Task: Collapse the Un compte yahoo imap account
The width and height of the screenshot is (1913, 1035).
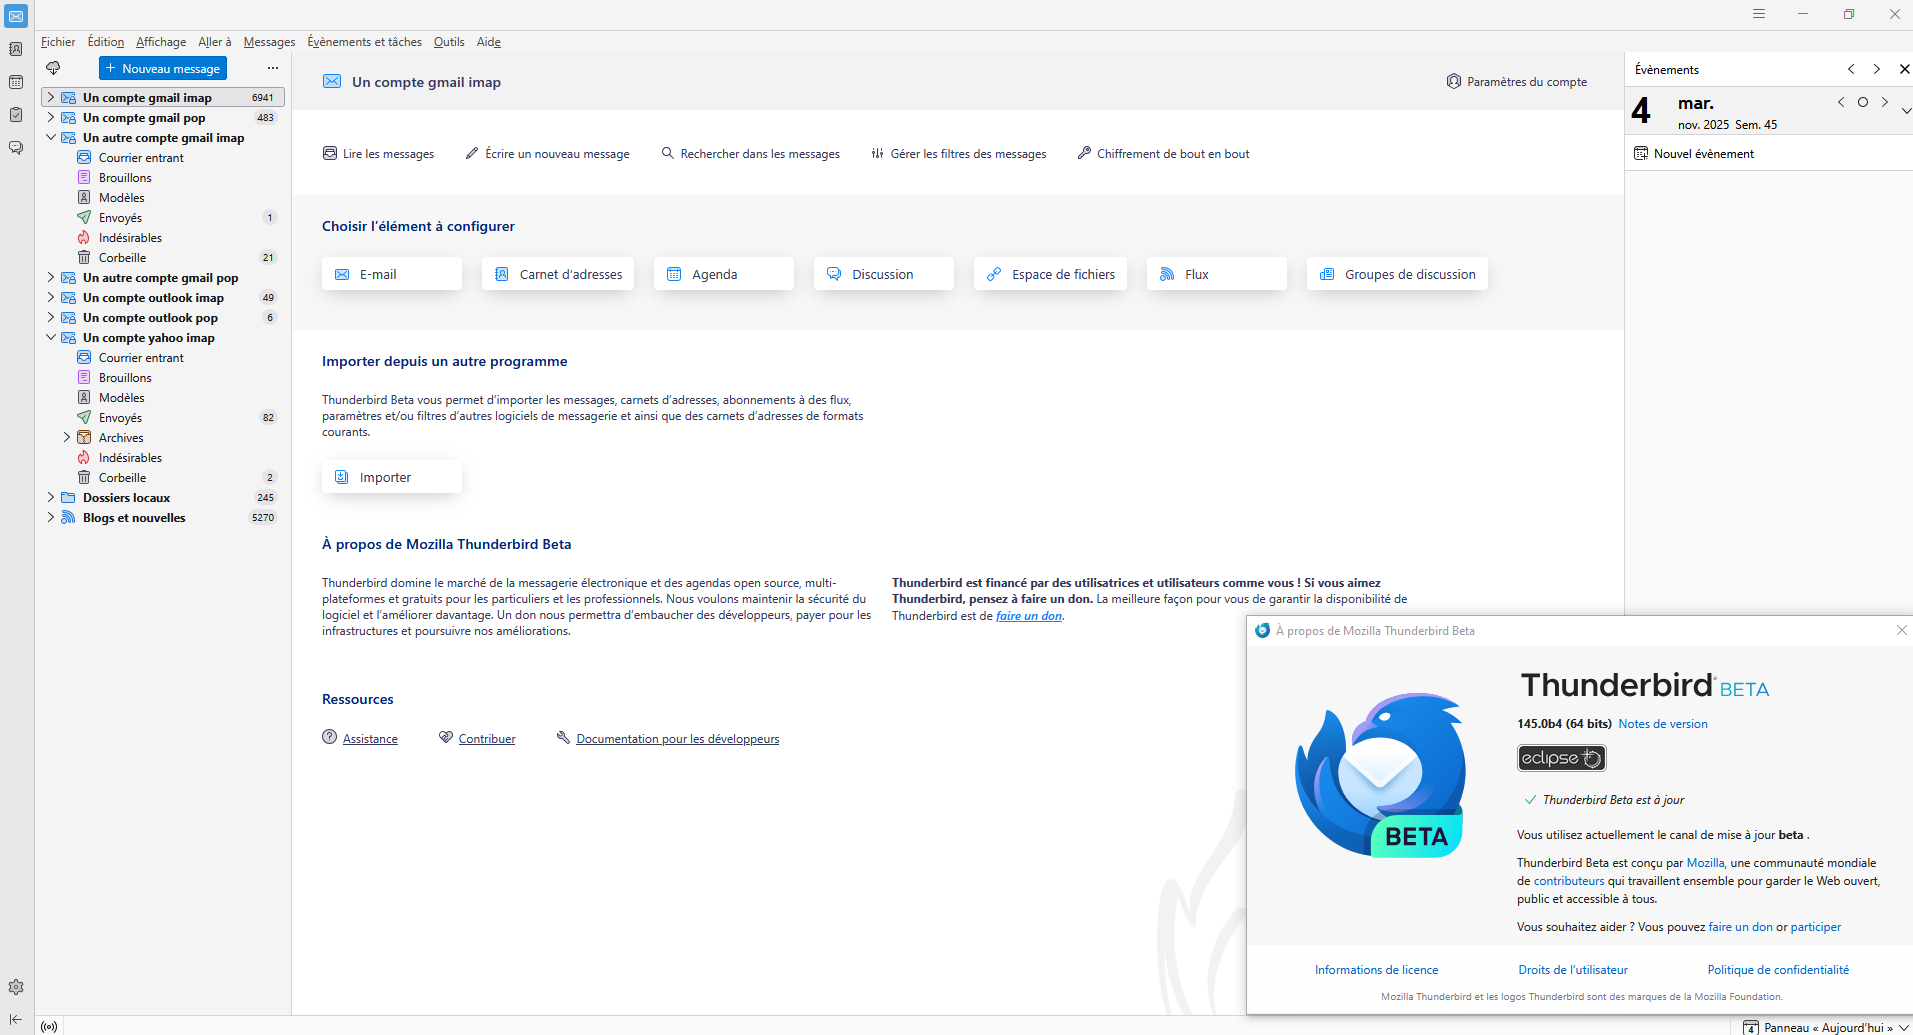Action: click(51, 337)
